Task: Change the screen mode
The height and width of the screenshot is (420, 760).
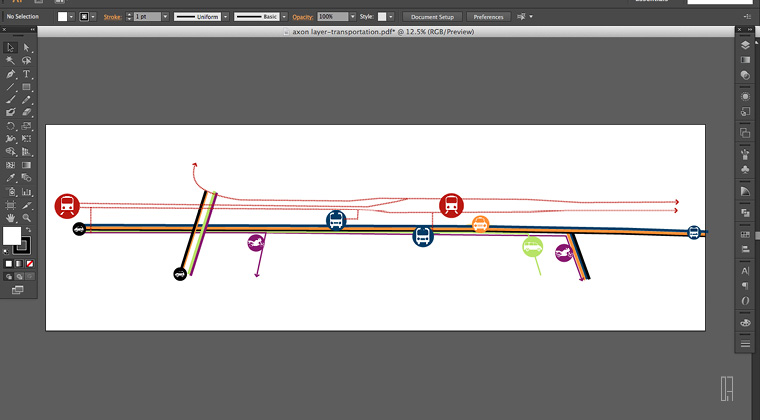Action: 17,290
